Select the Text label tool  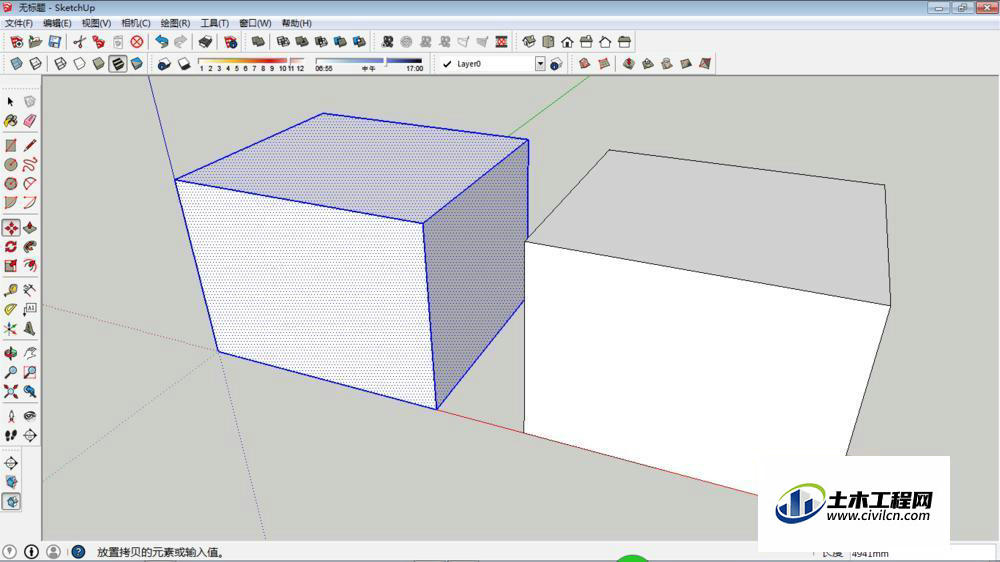(30, 309)
